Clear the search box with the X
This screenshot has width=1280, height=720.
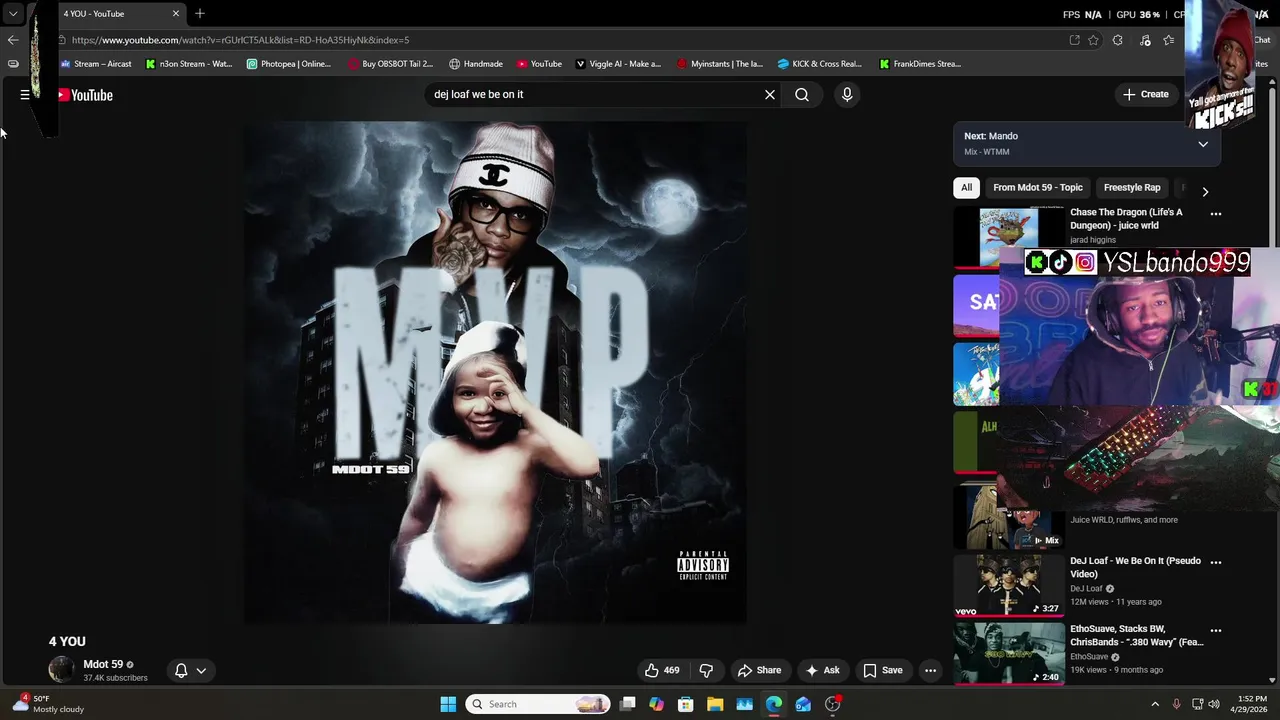pos(770,94)
